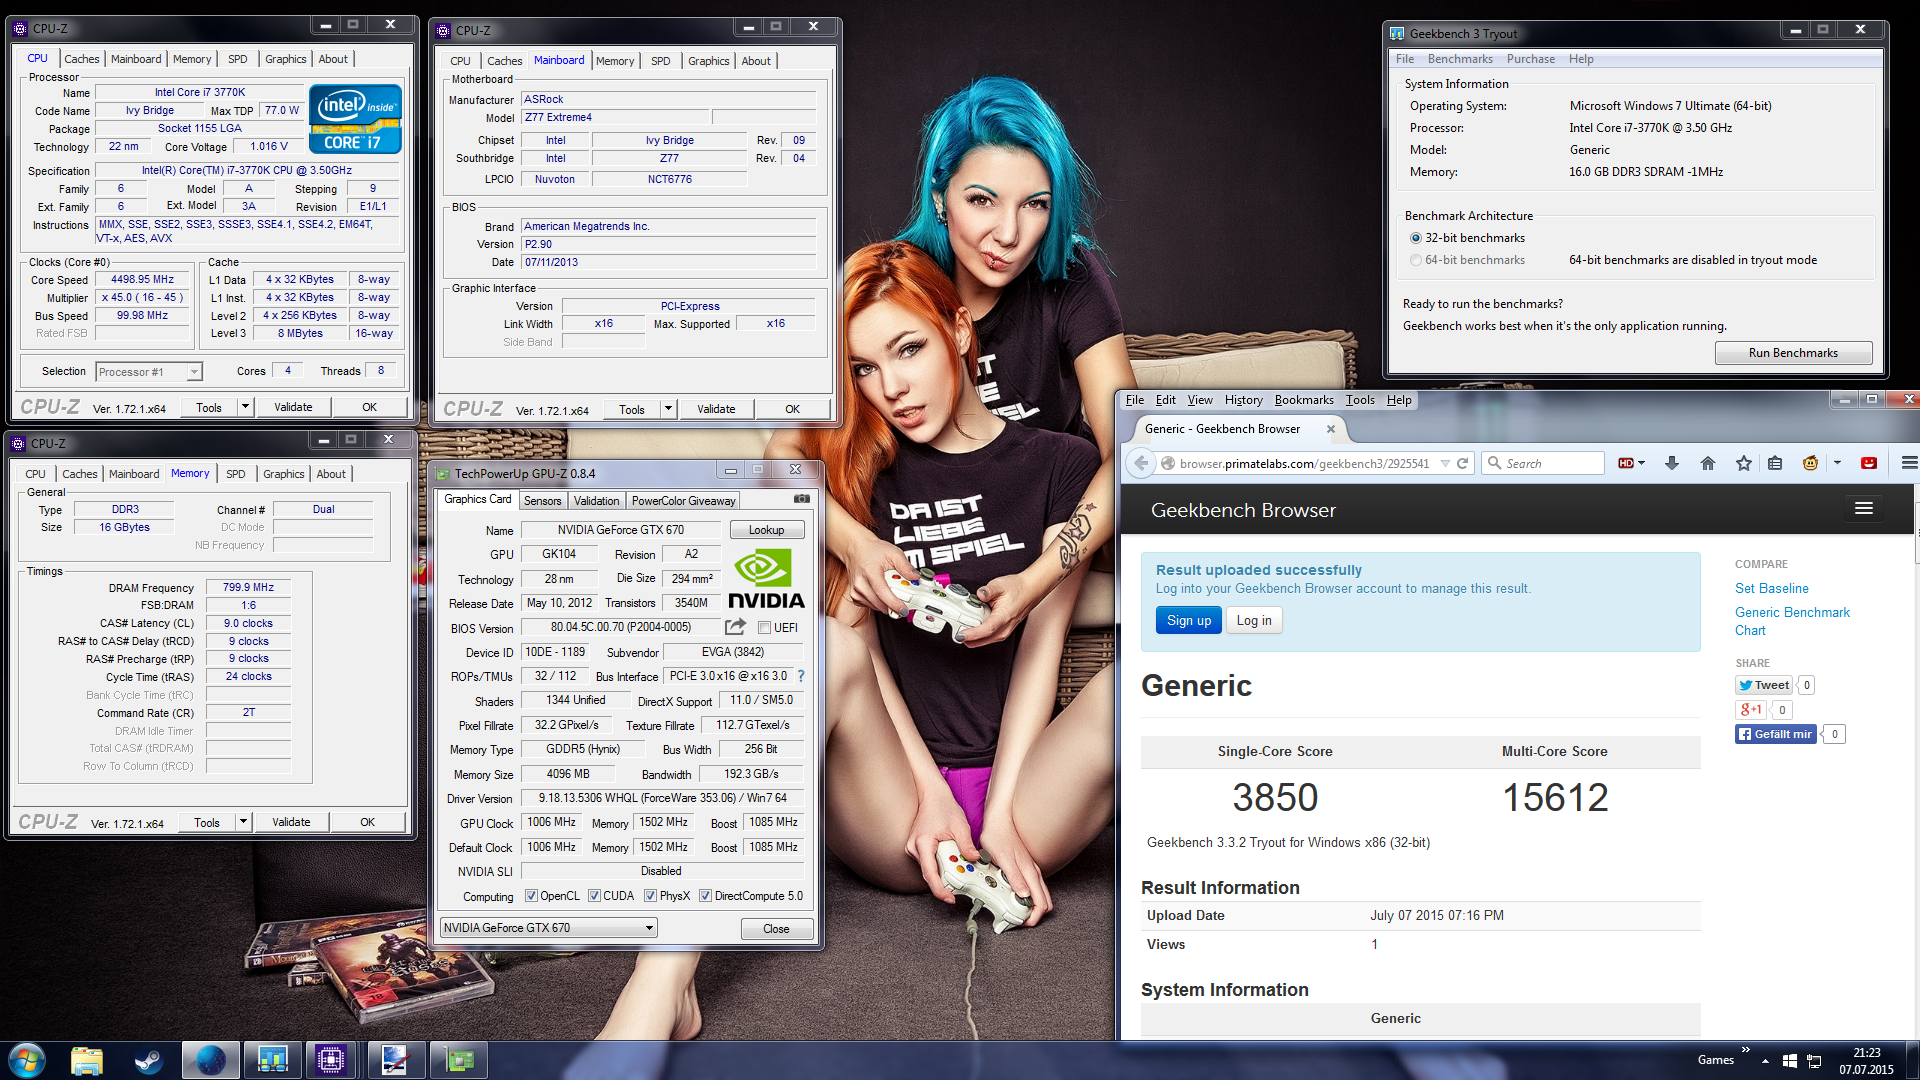Show hidden tray icons arrow
This screenshot has width=1920, height=1080.
1765,1060
